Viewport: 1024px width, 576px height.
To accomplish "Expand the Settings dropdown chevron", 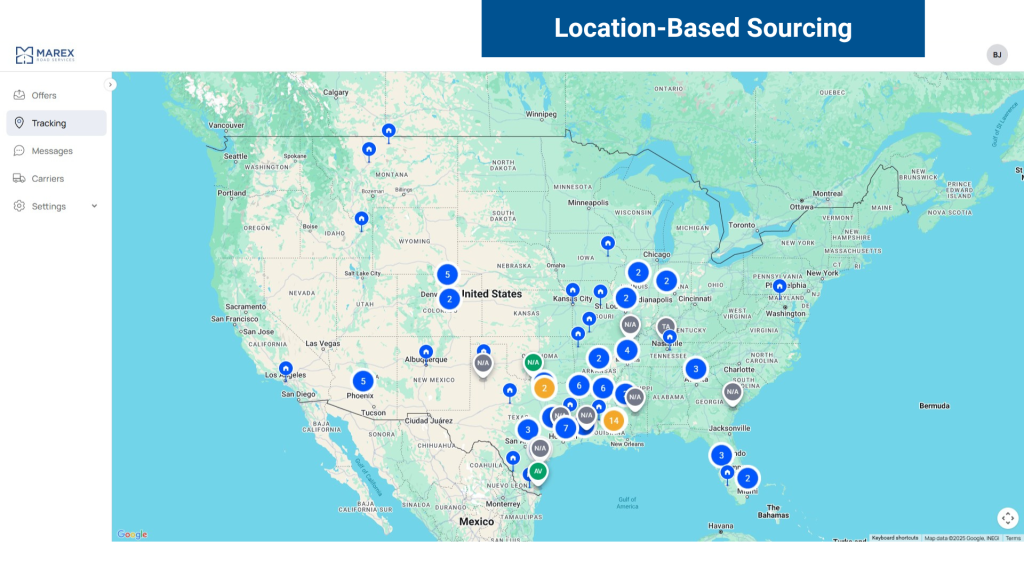I will click(x=95, y=206).
